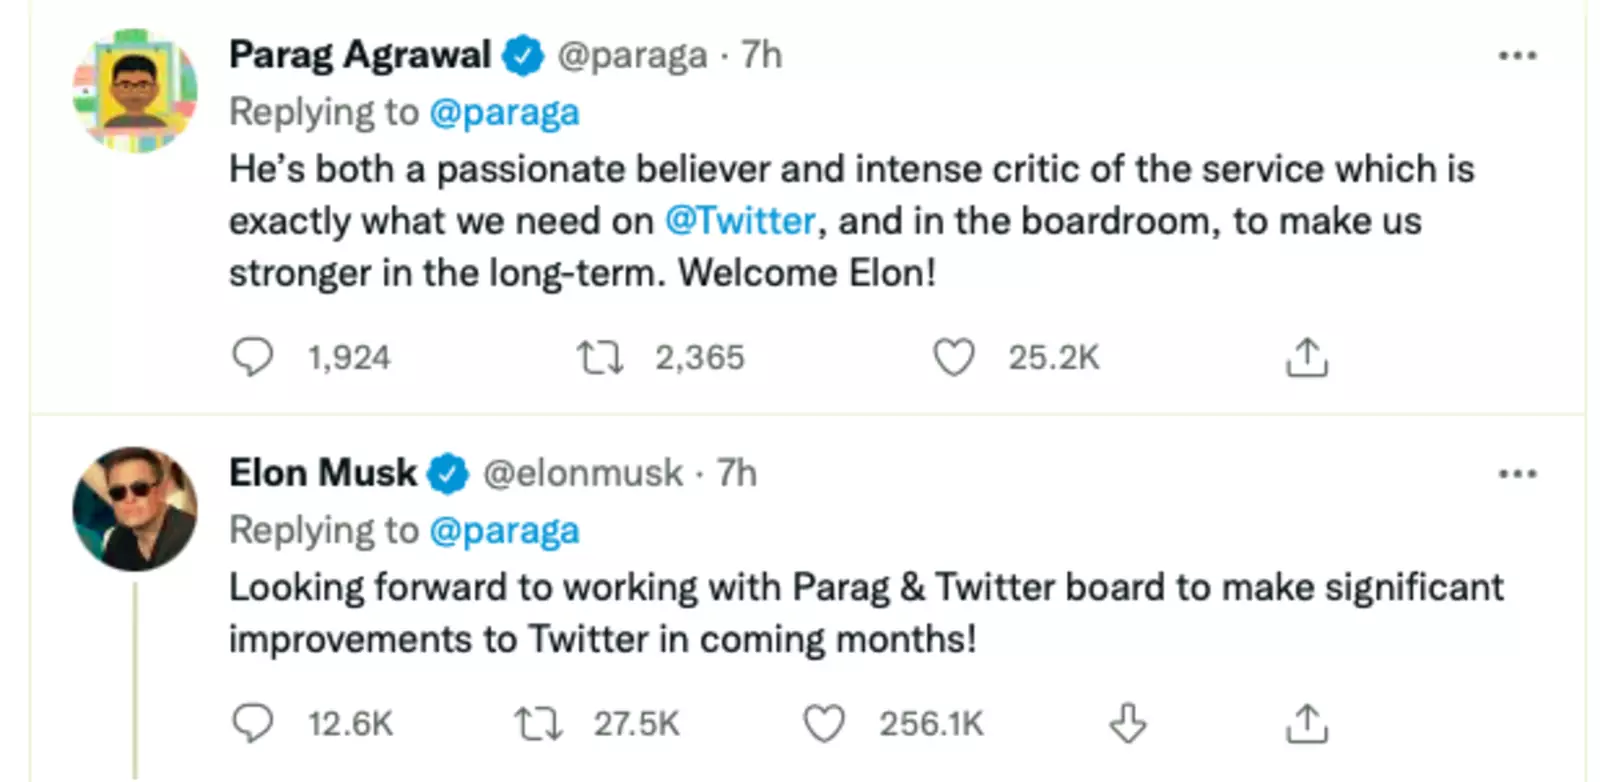Like Elon Musk's tweet
This screenshot has height=782, width=1600.
(824, 723)
